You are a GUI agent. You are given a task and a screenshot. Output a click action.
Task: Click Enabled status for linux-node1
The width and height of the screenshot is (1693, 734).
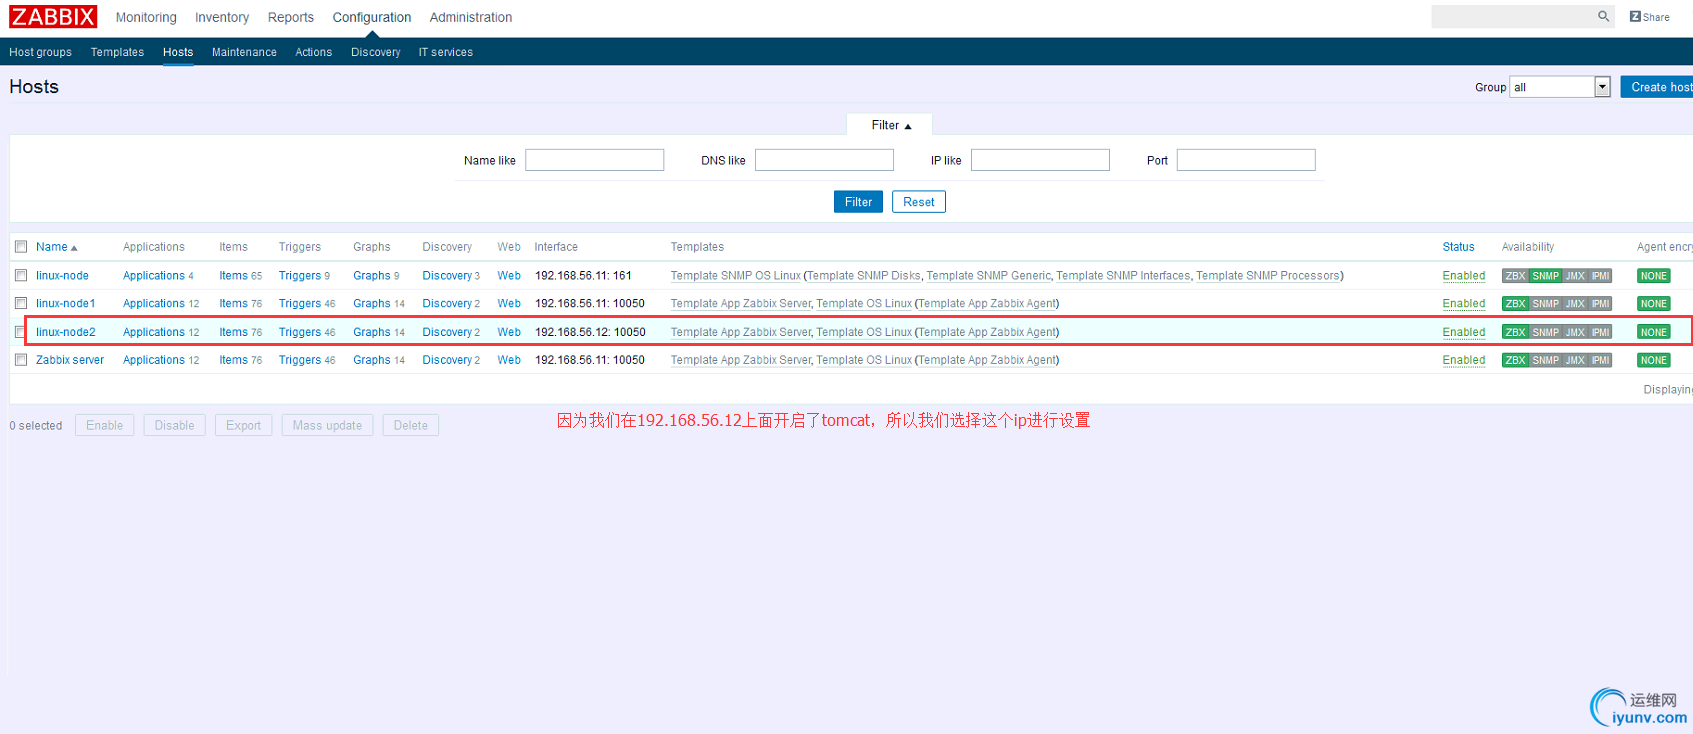[x=1463, y=304]
